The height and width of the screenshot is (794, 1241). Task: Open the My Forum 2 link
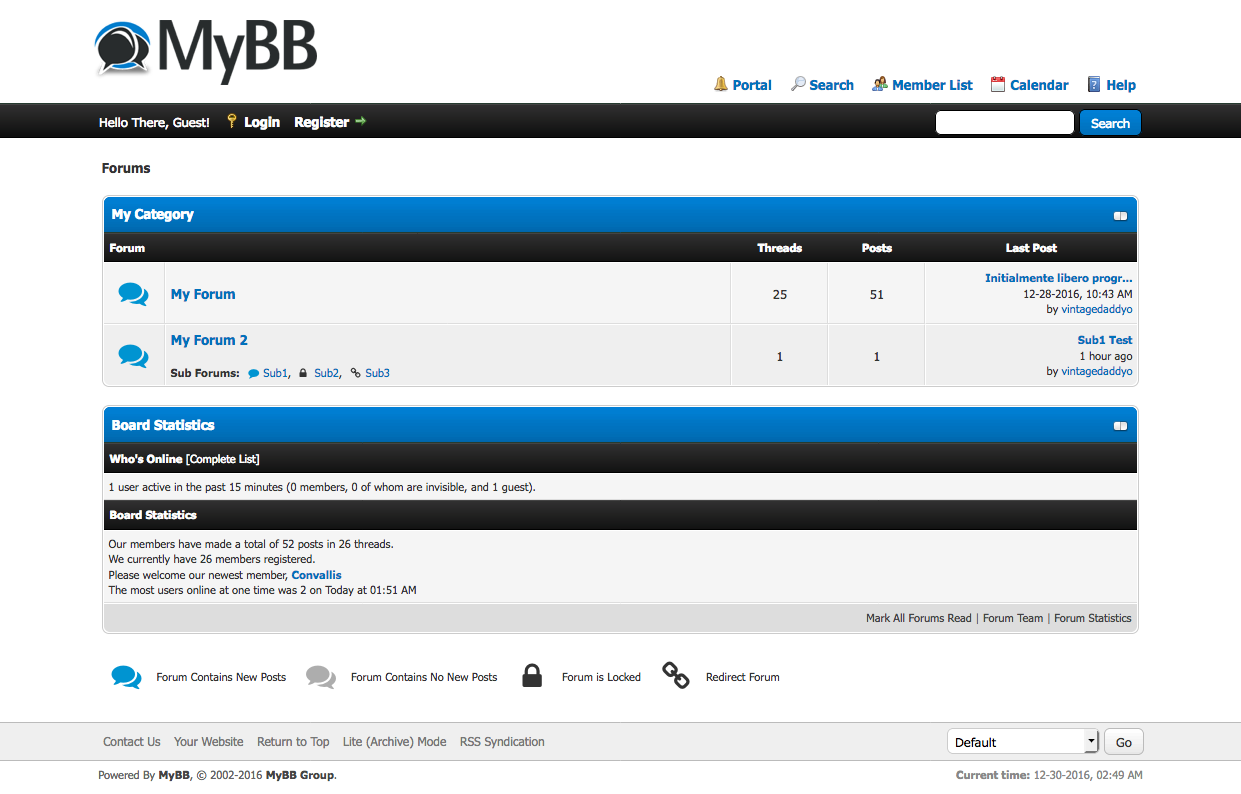(x=209, y=340)
